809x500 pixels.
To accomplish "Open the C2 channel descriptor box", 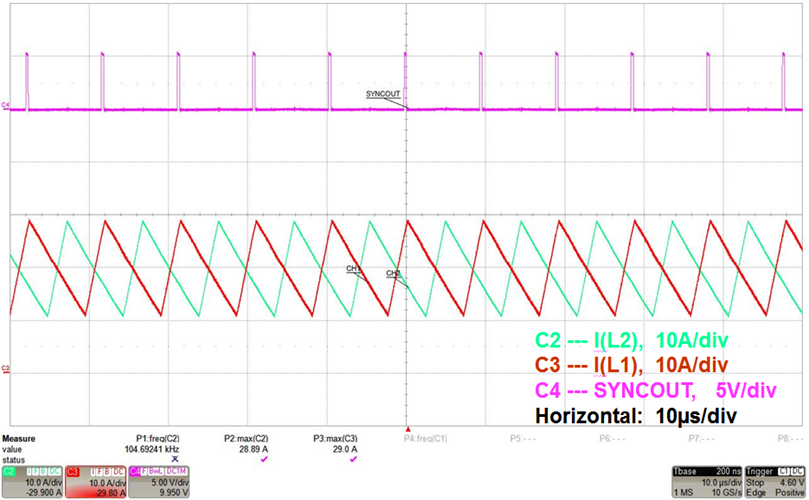I will [31, 482].
